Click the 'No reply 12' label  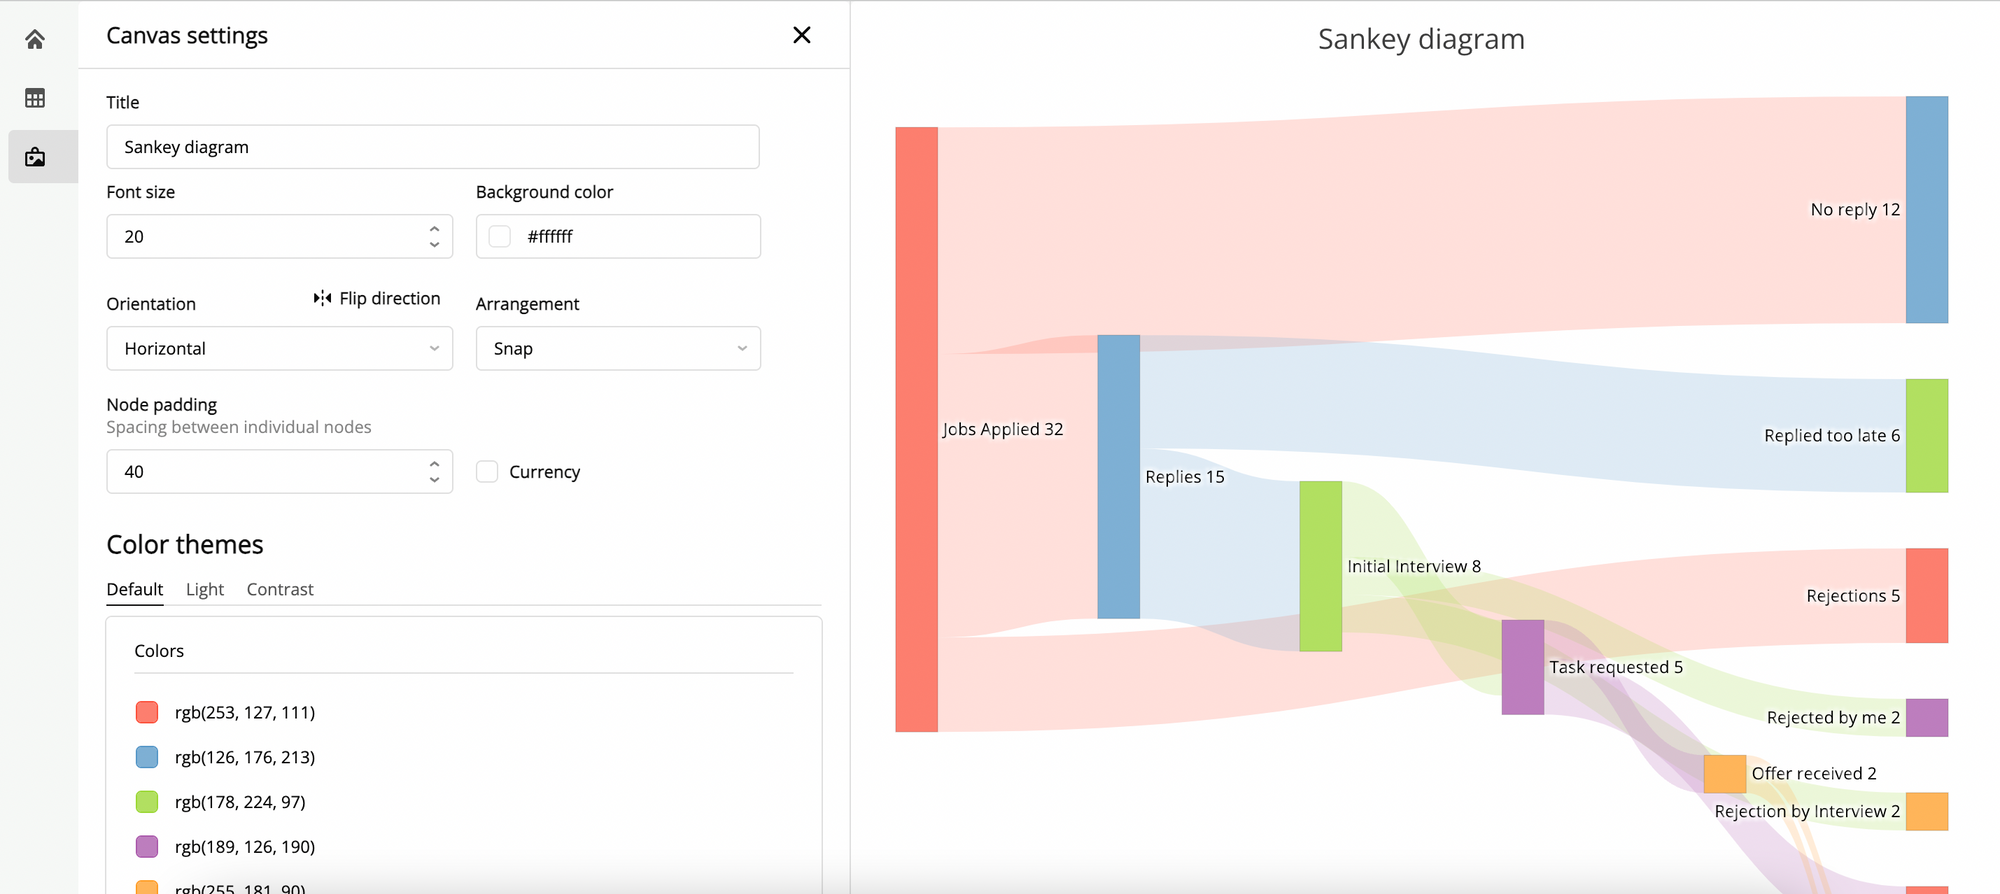point(1855,210)
